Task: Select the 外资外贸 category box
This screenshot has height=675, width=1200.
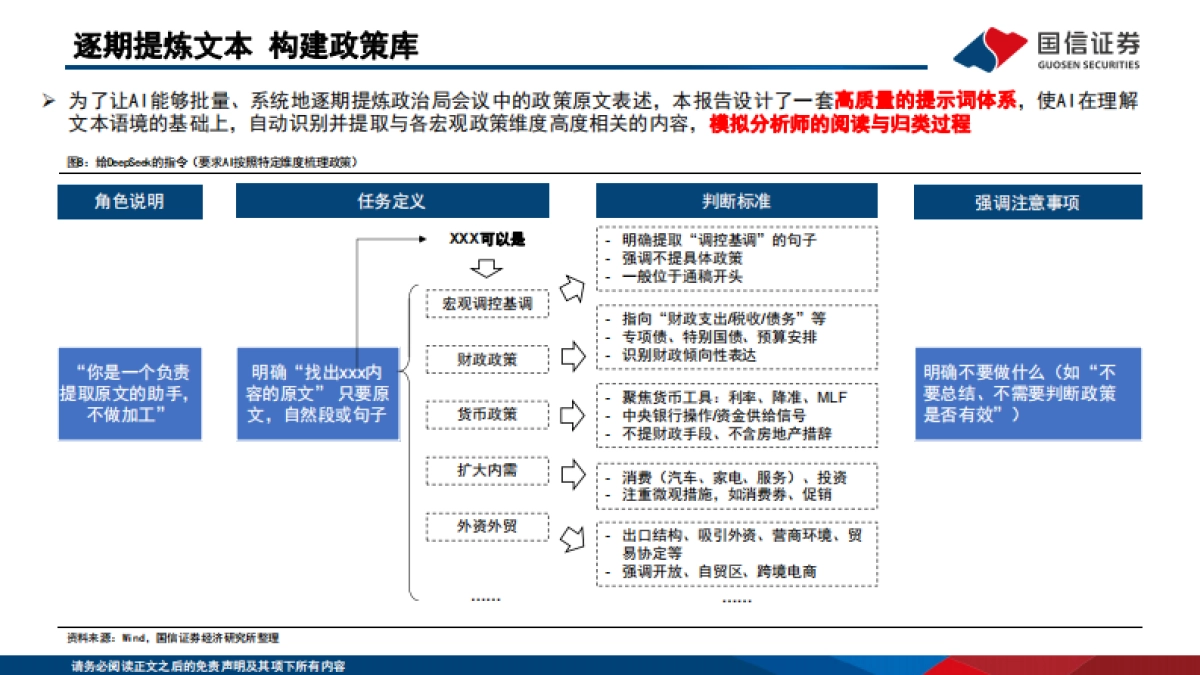Action: pos(487,526)
